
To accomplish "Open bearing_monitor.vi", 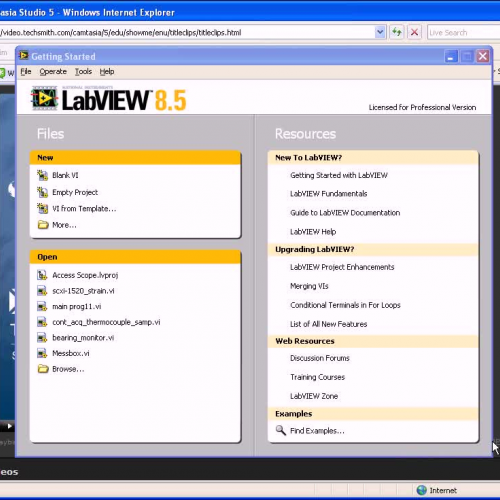I will pos(83,338).
